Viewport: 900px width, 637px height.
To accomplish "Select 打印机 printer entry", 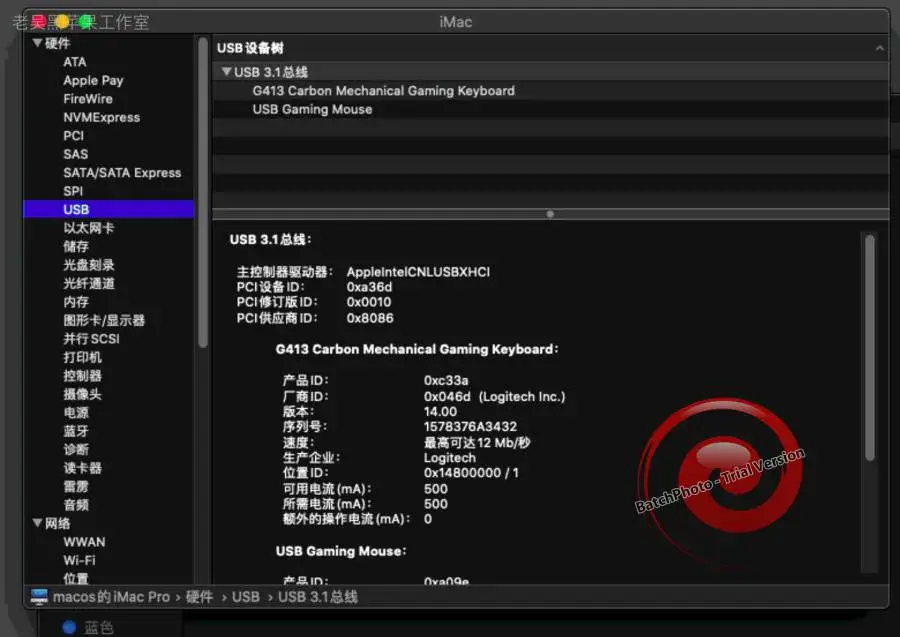I will coord(82,357).
